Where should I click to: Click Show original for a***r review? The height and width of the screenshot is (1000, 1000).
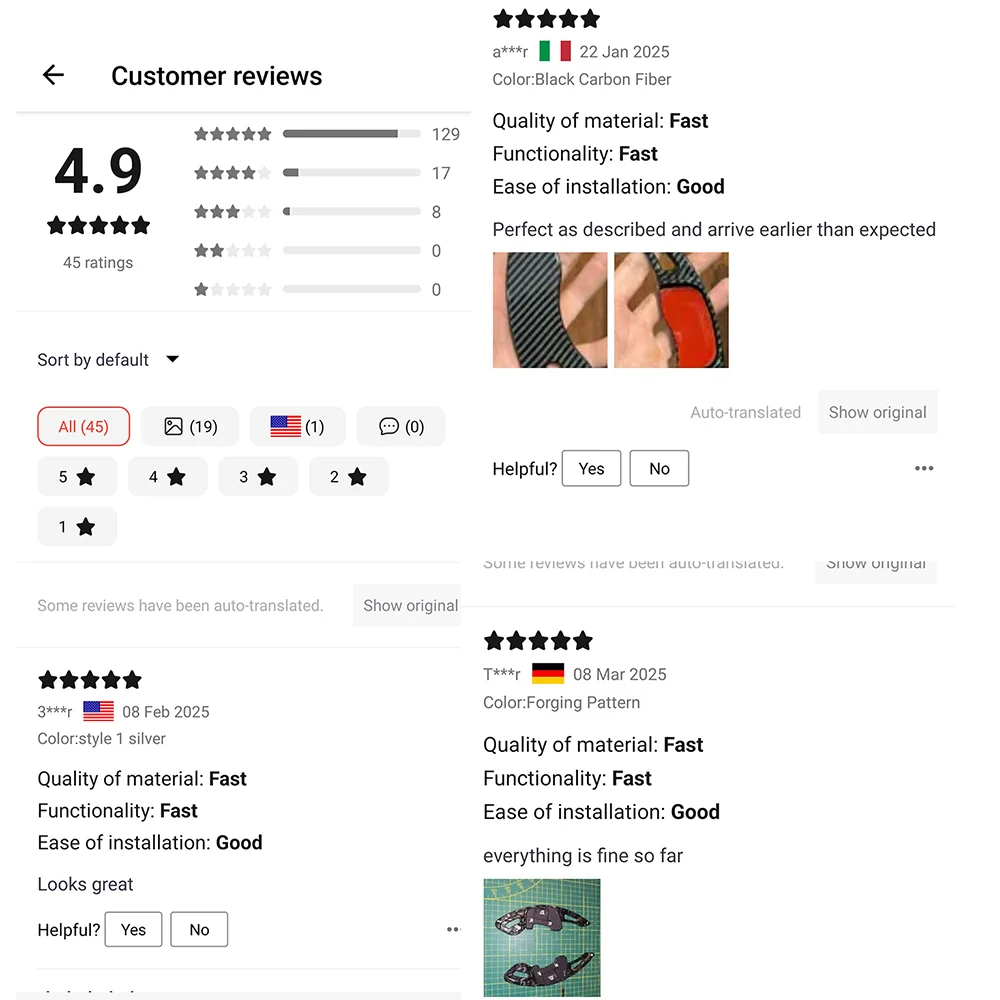877,412
